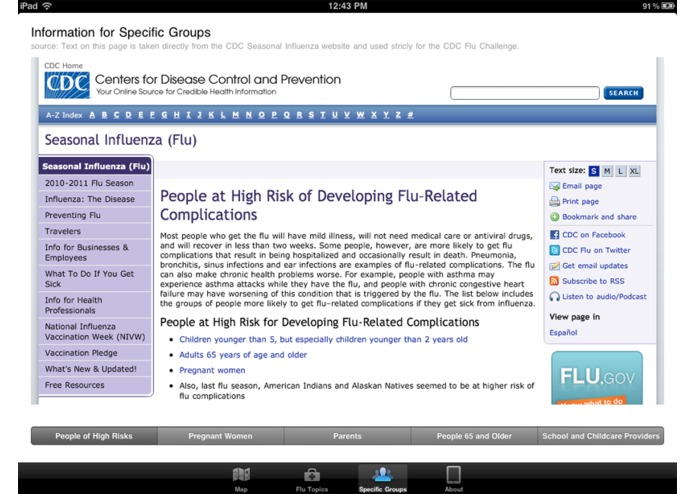Click the SEARCH button
Screen dimensions: 695x494
(x=623, y=93)
